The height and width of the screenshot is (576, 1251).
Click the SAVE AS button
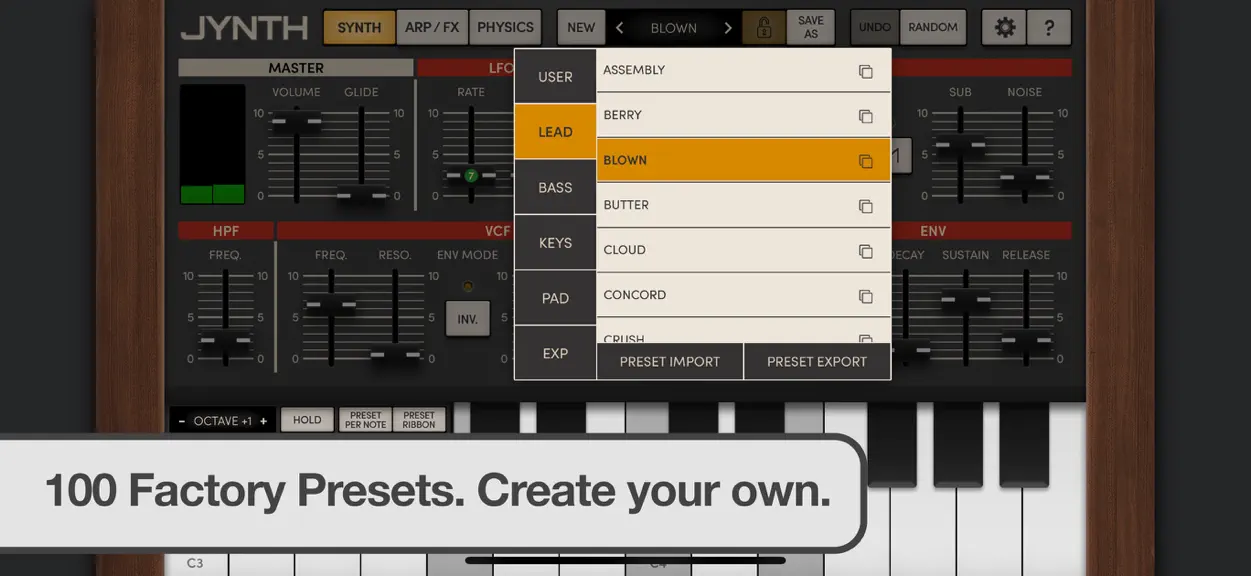(x=811, y=27)
